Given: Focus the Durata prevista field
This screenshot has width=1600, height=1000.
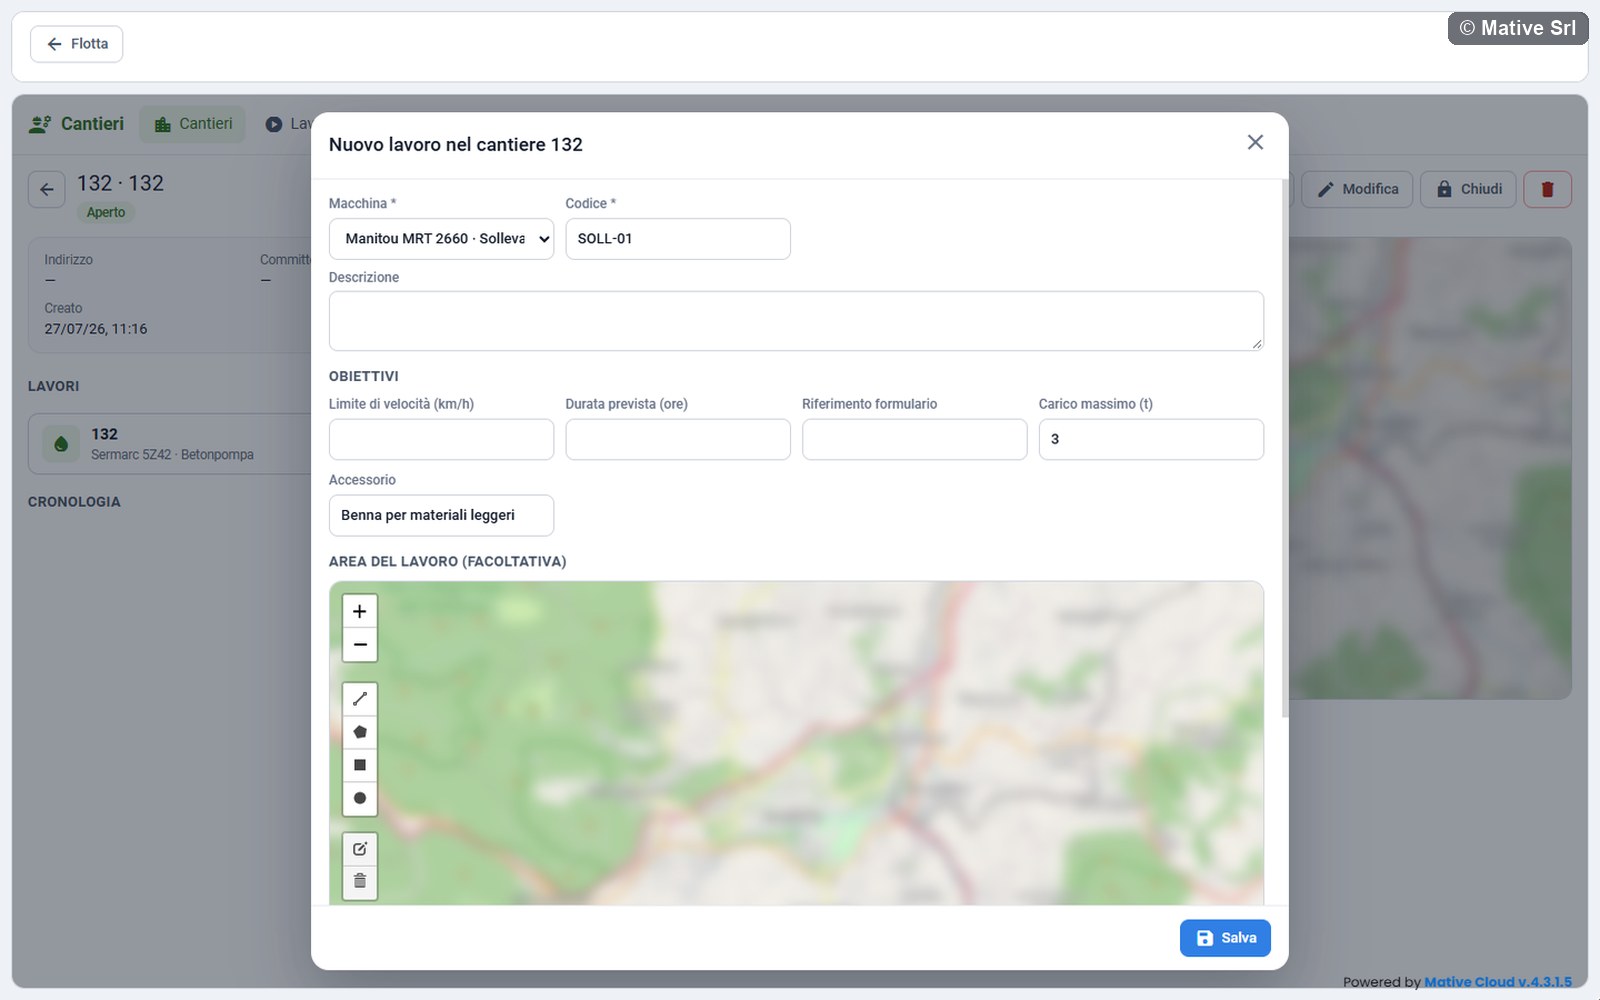Looking at the screenshot, I should (x=678, y=439).
